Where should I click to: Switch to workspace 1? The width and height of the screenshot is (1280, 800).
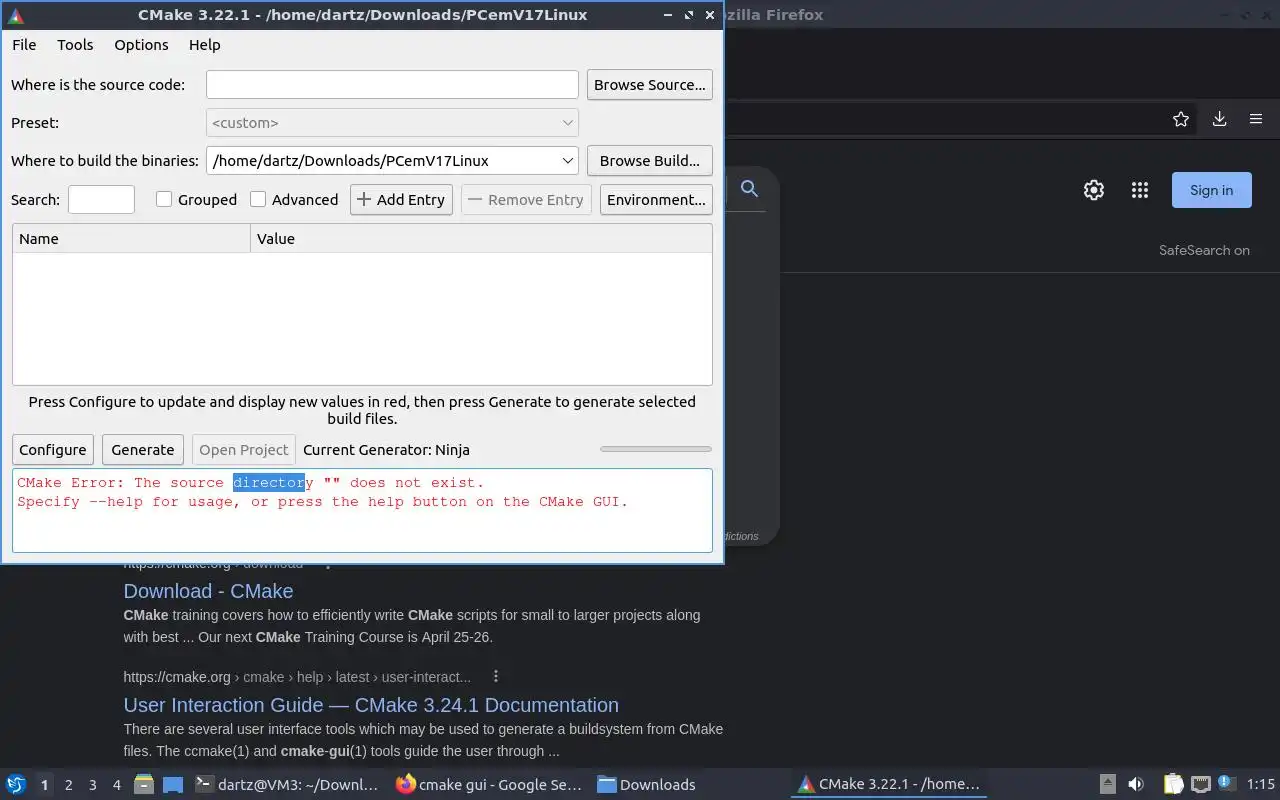tap(44, 785)
